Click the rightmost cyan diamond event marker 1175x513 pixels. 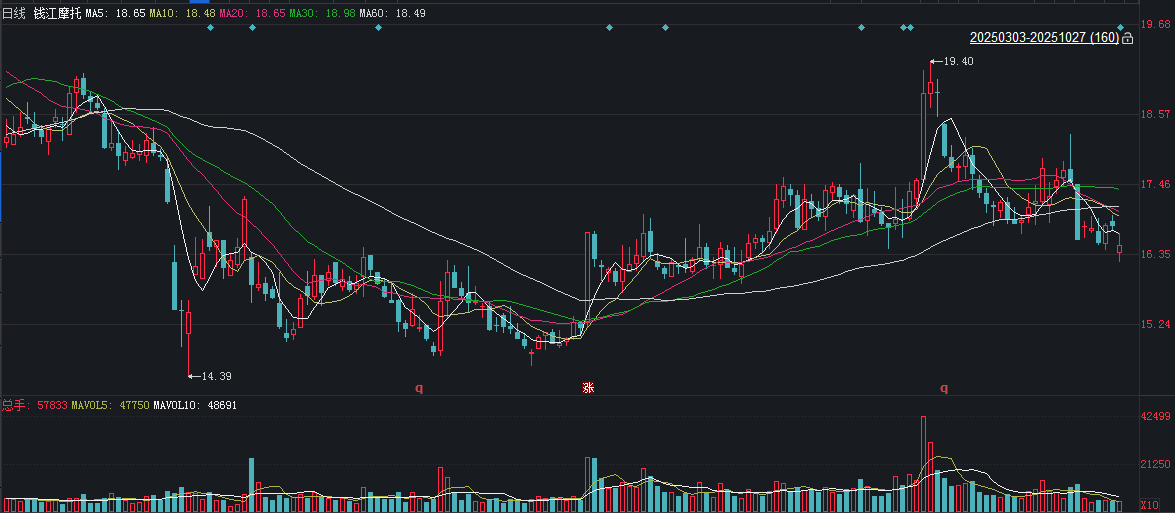(1121, 28)
